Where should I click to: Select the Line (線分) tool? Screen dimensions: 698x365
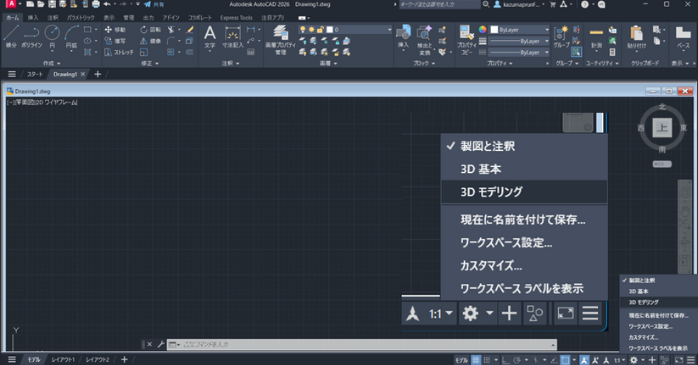[11, 36]
